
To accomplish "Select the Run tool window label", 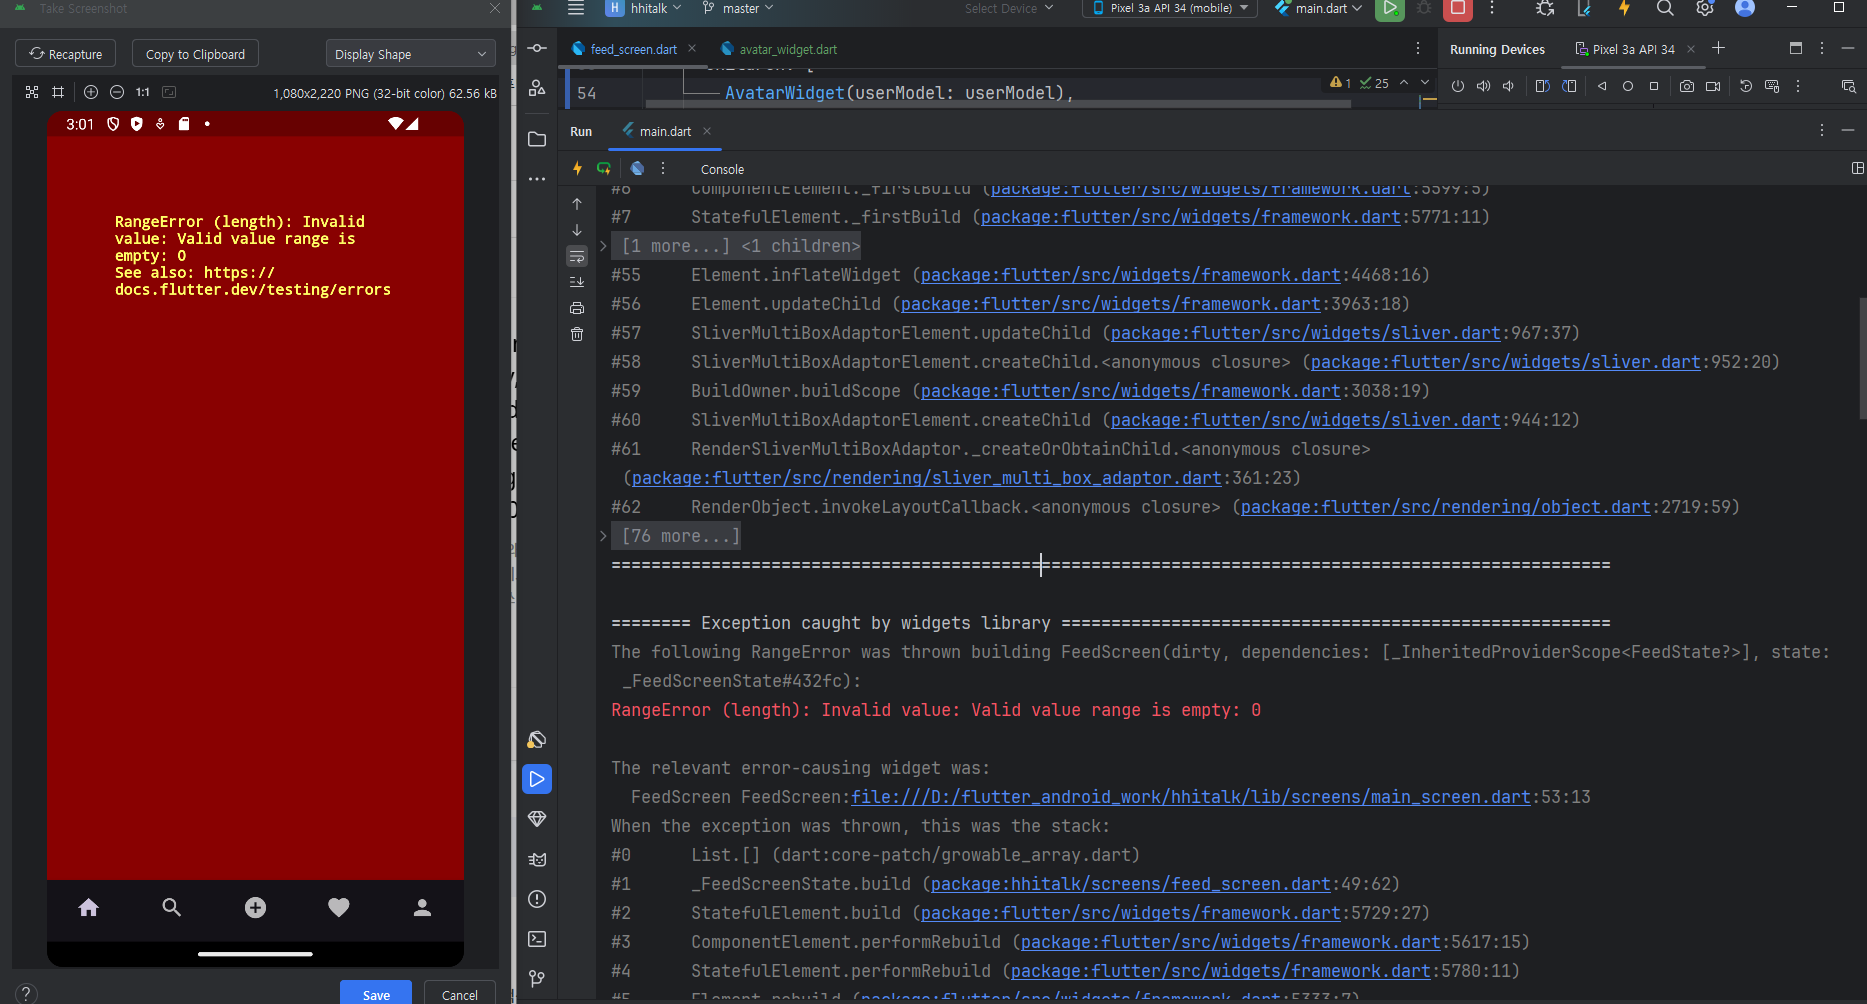I will [x=581, y=131].
